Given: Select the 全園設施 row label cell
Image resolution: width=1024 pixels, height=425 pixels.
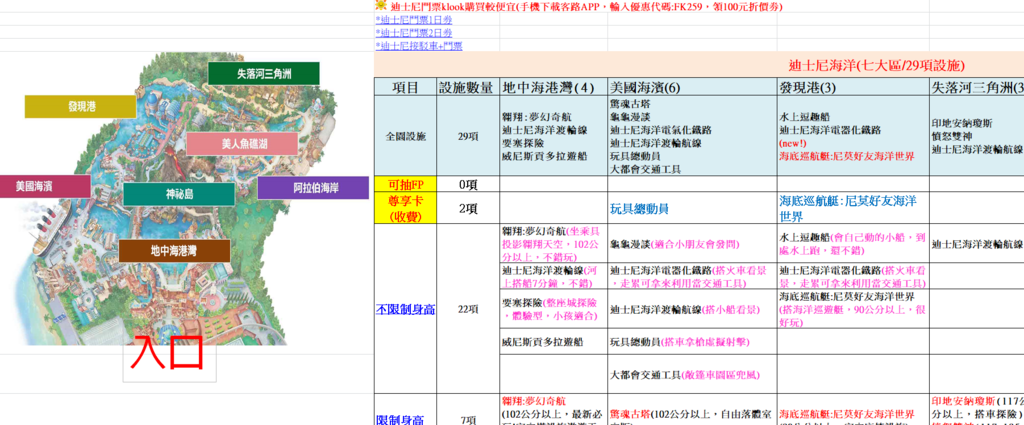Looking at the screenshot, I should pyautogui.click(x=405, y=136).
